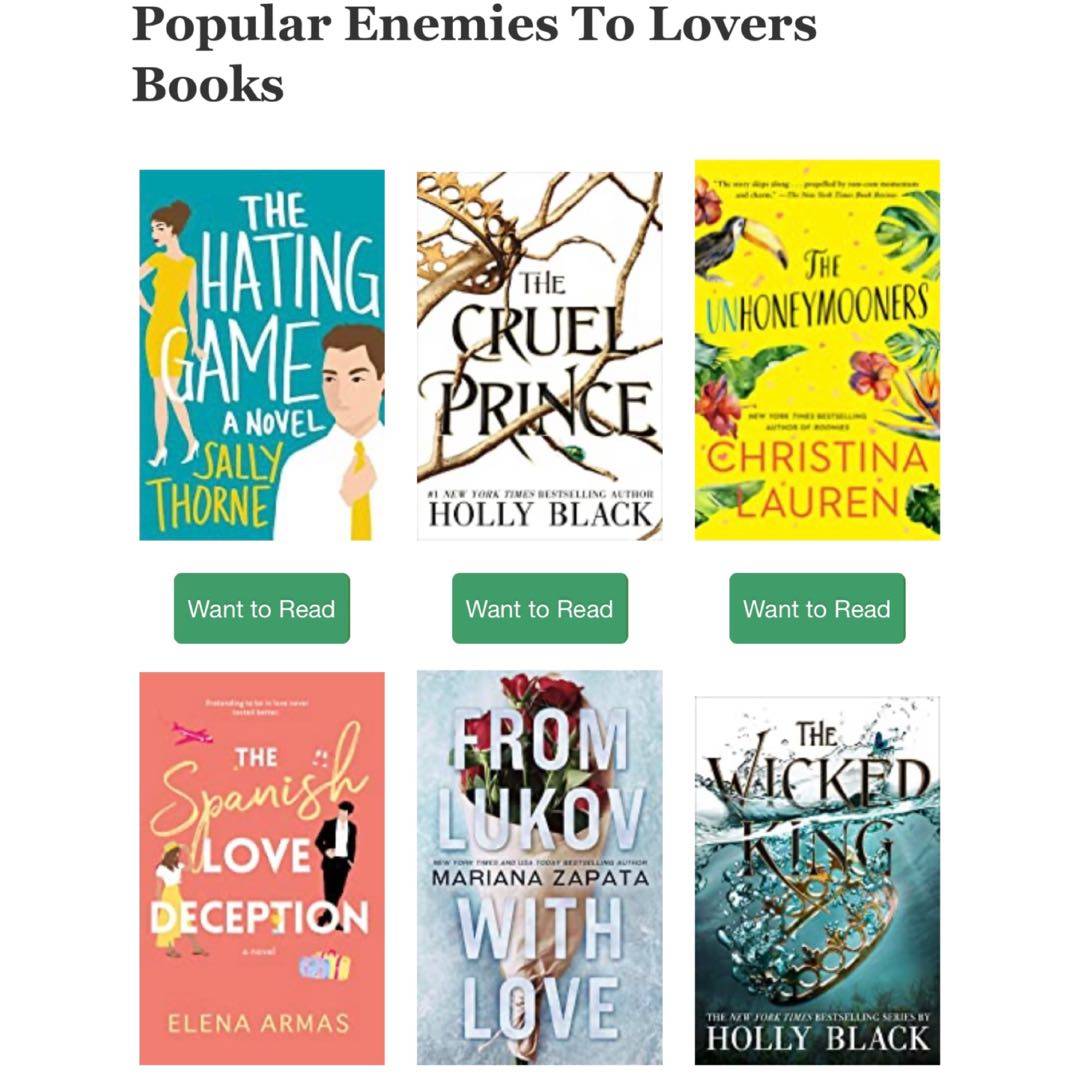Open The Cruel Prince book cover
The height and width of the screenshot is (1080, 1080).
[x=539, y=355]
